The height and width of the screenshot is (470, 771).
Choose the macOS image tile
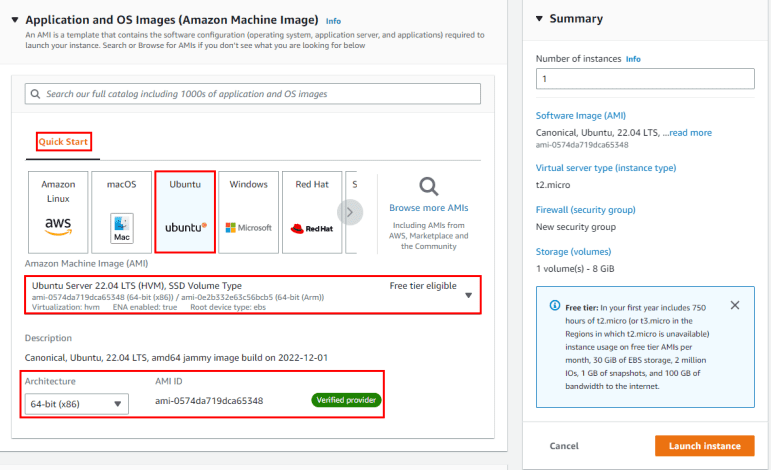(x=122, y=212)
